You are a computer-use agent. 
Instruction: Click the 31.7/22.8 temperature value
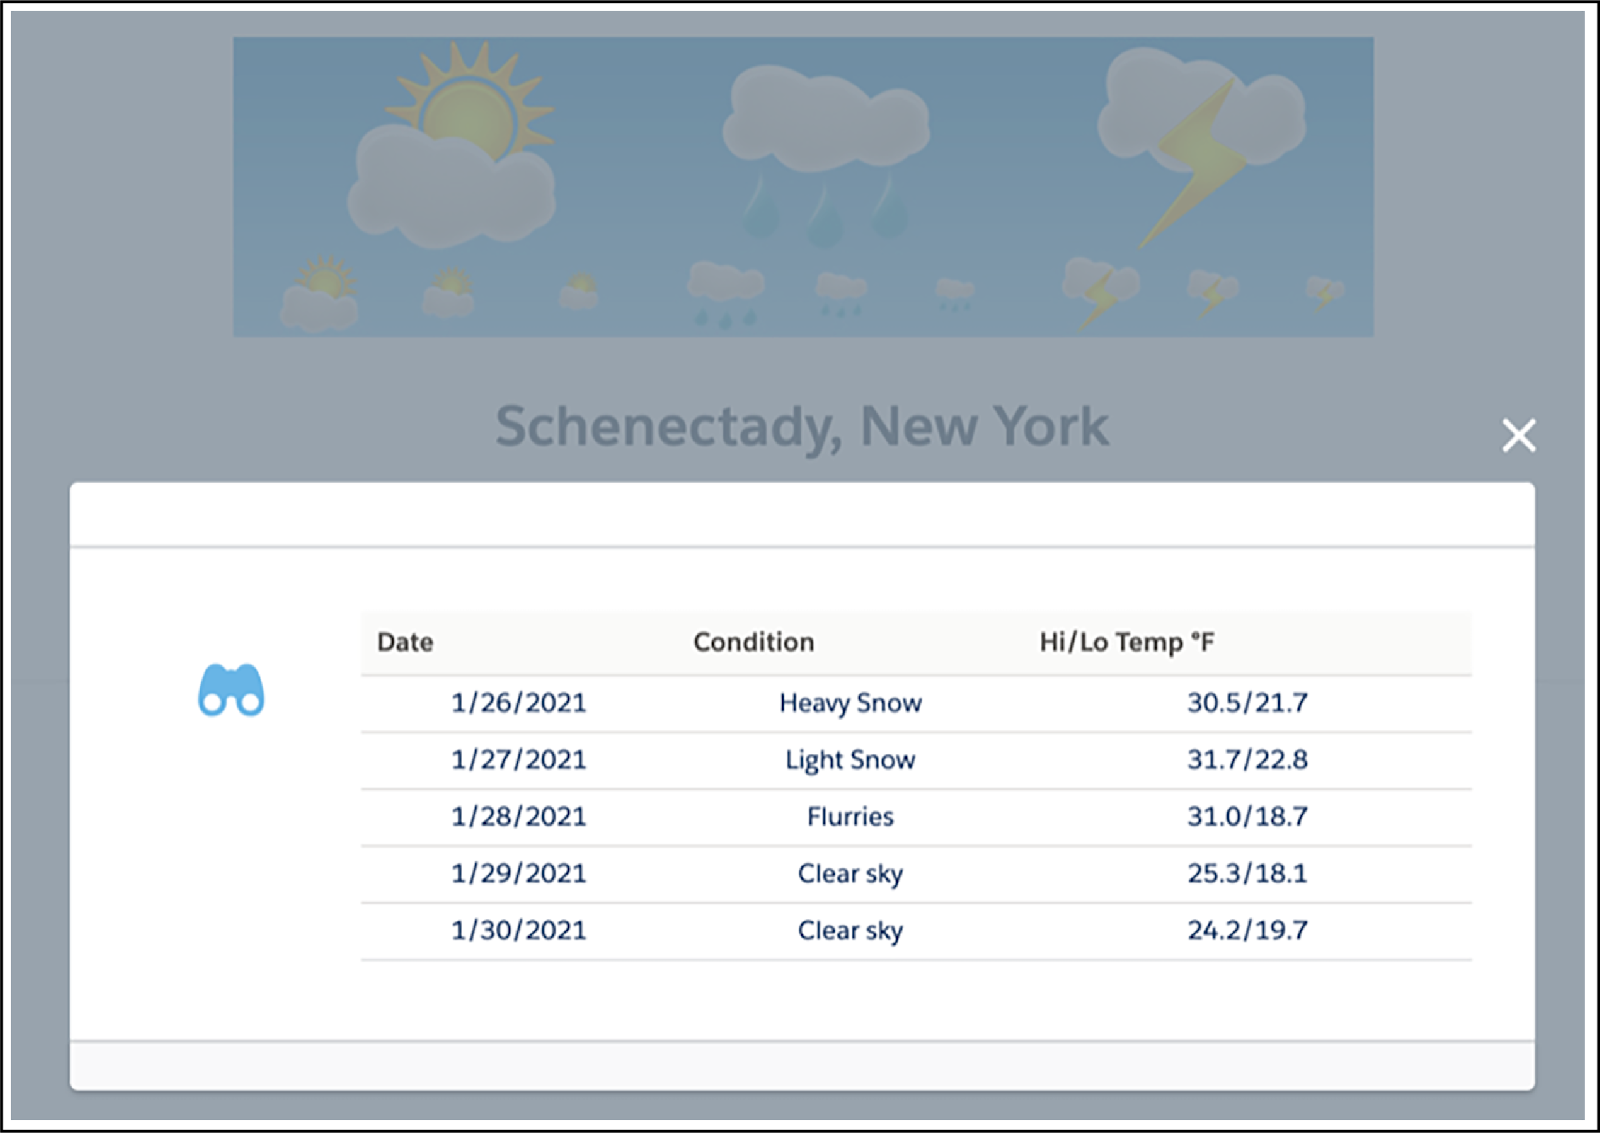[x=1247, y=760]
